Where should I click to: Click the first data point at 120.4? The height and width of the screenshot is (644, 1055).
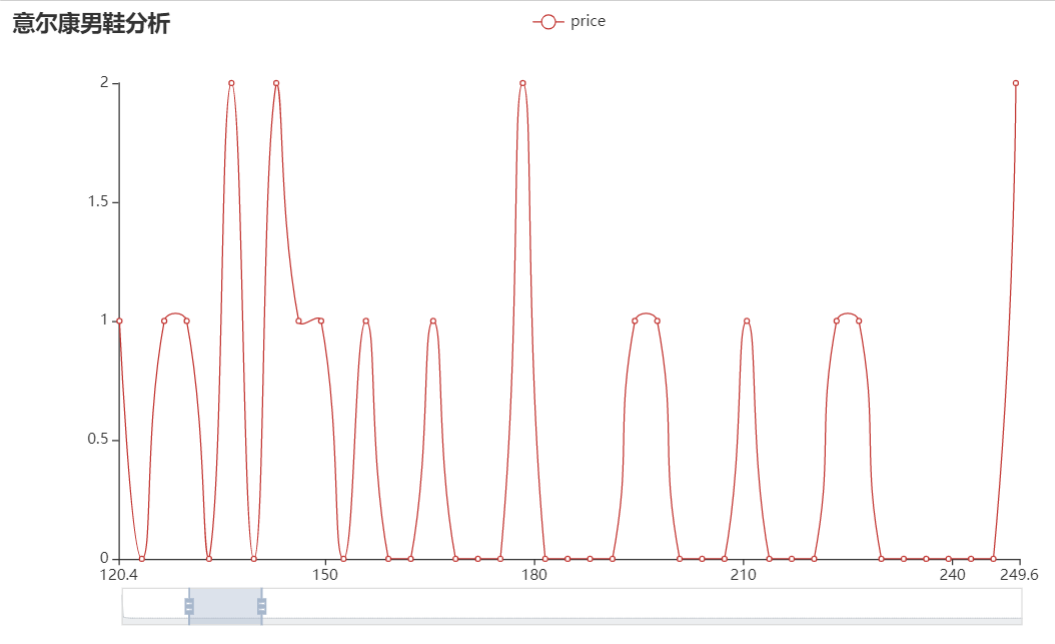pos(120,321)
